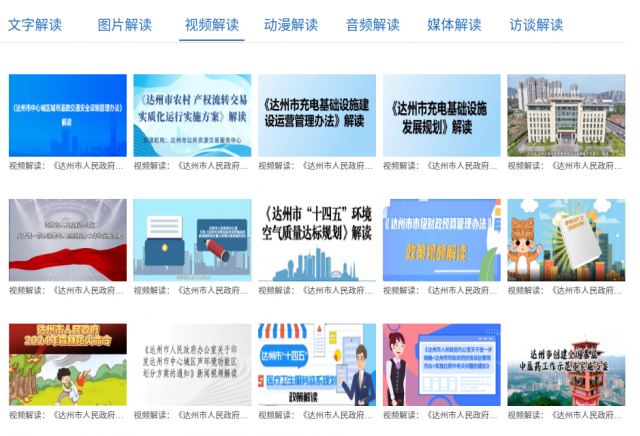This screenshot has height=436, width=640.
Task: Open the red ribbon video thumbnail
Action: 68,240
